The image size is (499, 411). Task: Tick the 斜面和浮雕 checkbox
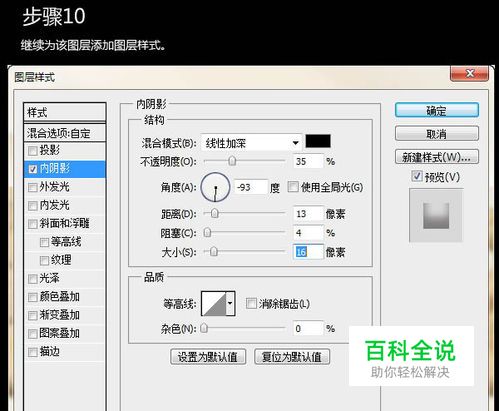pyautogui.click(x=33, y=224)
